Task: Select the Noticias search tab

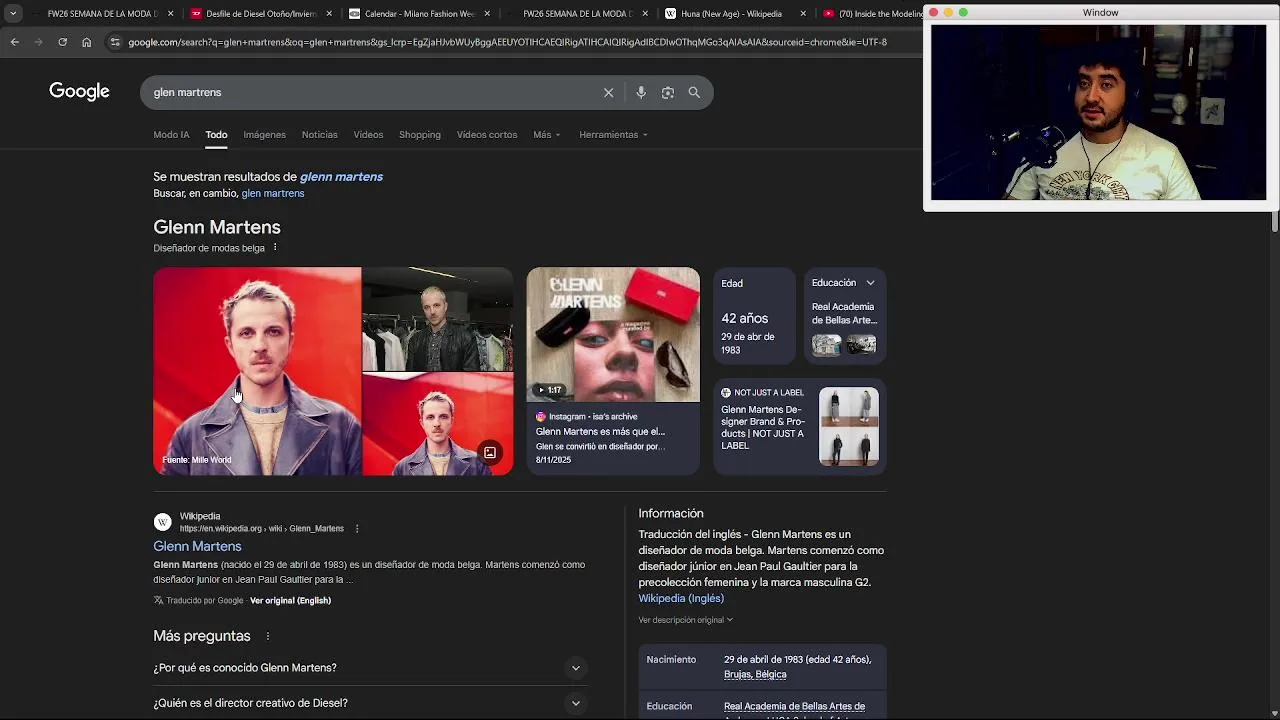Action: 319,134
